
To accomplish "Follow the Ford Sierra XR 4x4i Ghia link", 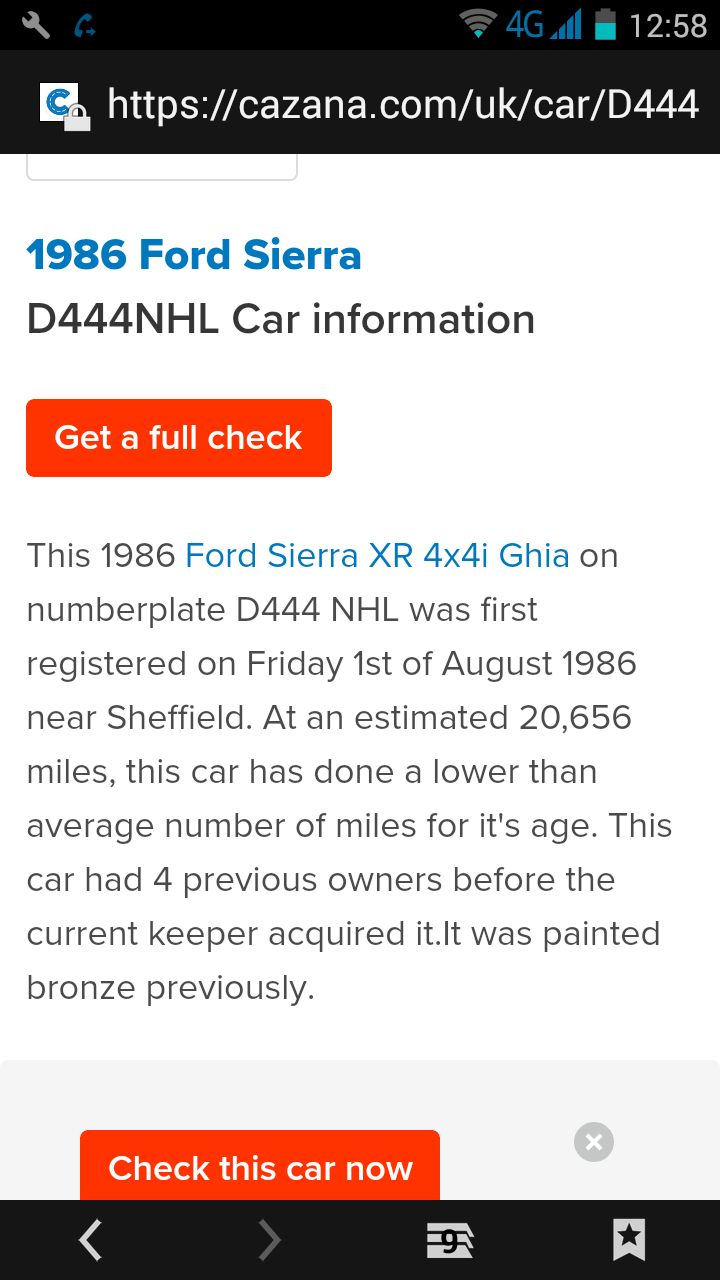I will pyautogui.click(x=378, y=555).
